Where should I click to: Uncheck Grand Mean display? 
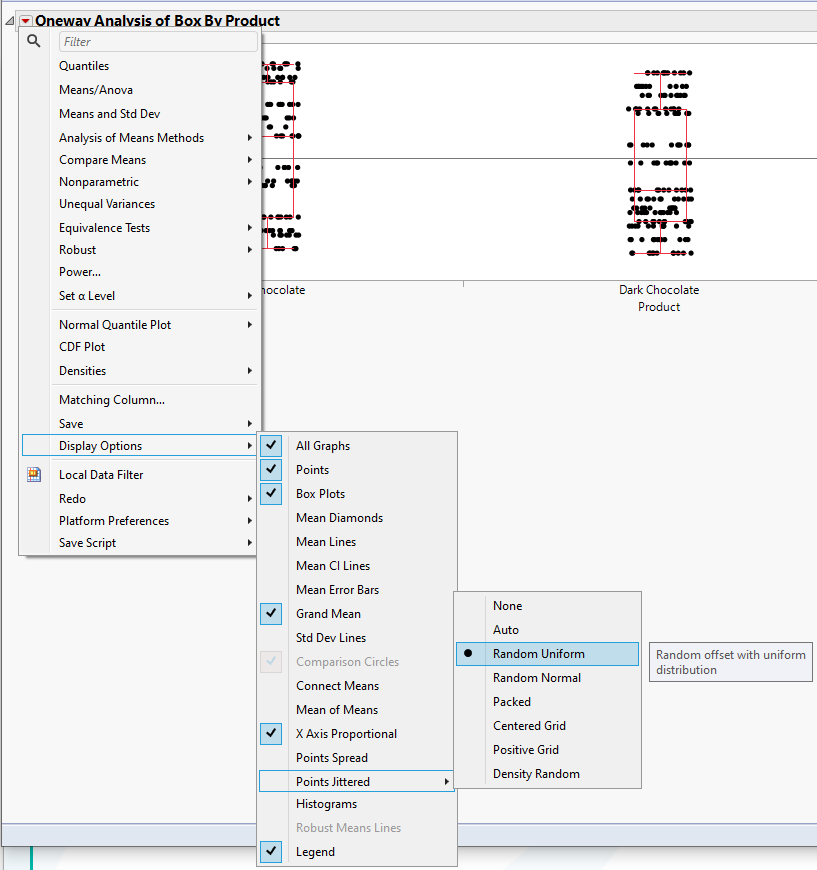pos(270,613)
